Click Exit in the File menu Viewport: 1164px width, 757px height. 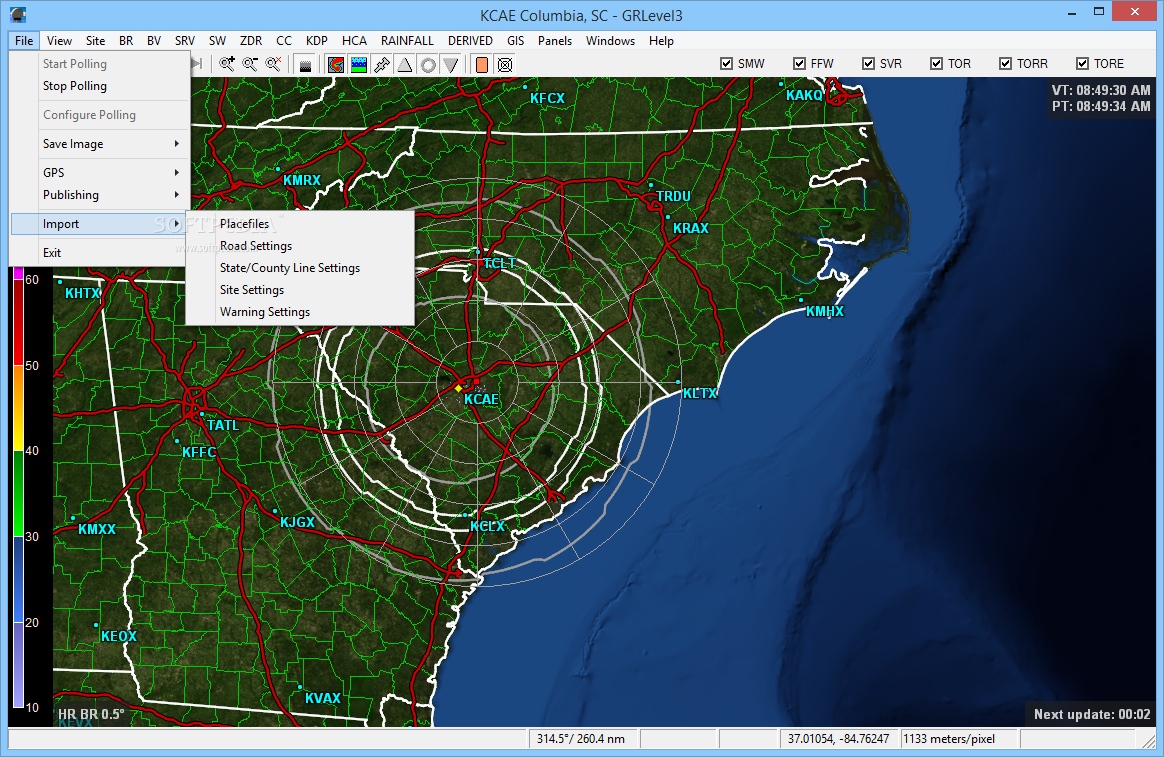pos(52,253)
